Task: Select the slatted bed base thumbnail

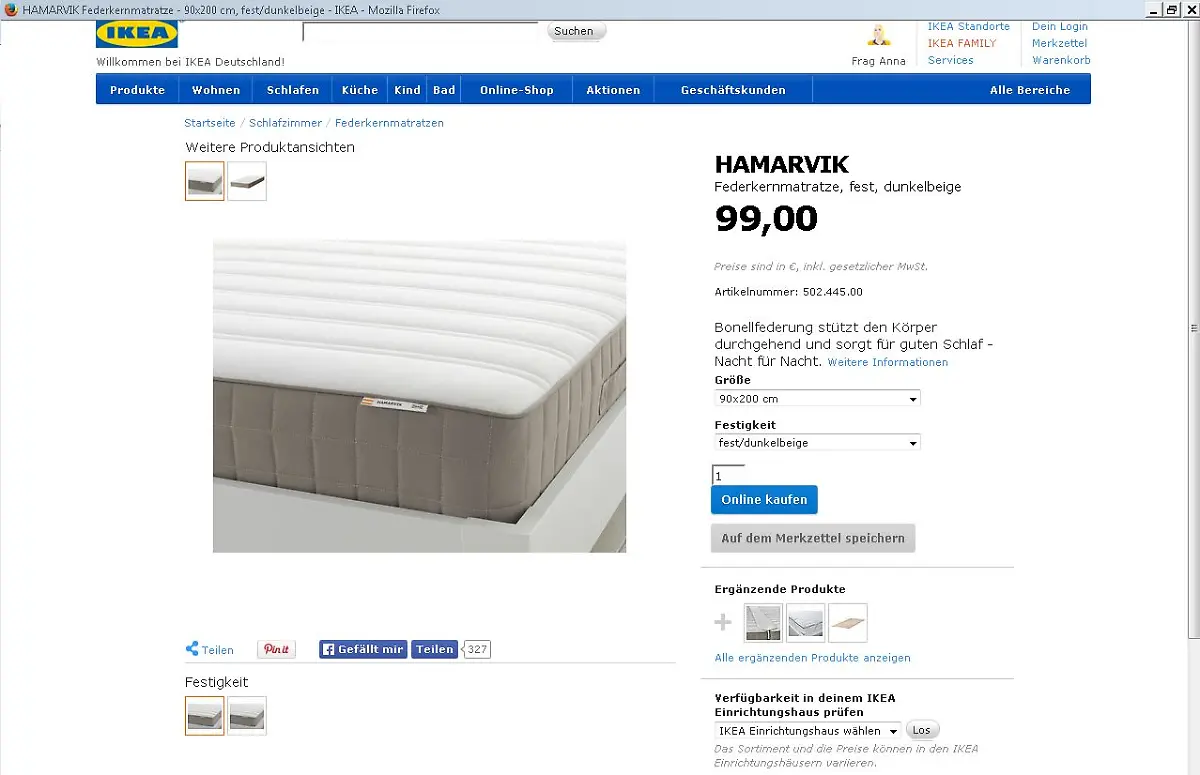Action: point(848,622)
